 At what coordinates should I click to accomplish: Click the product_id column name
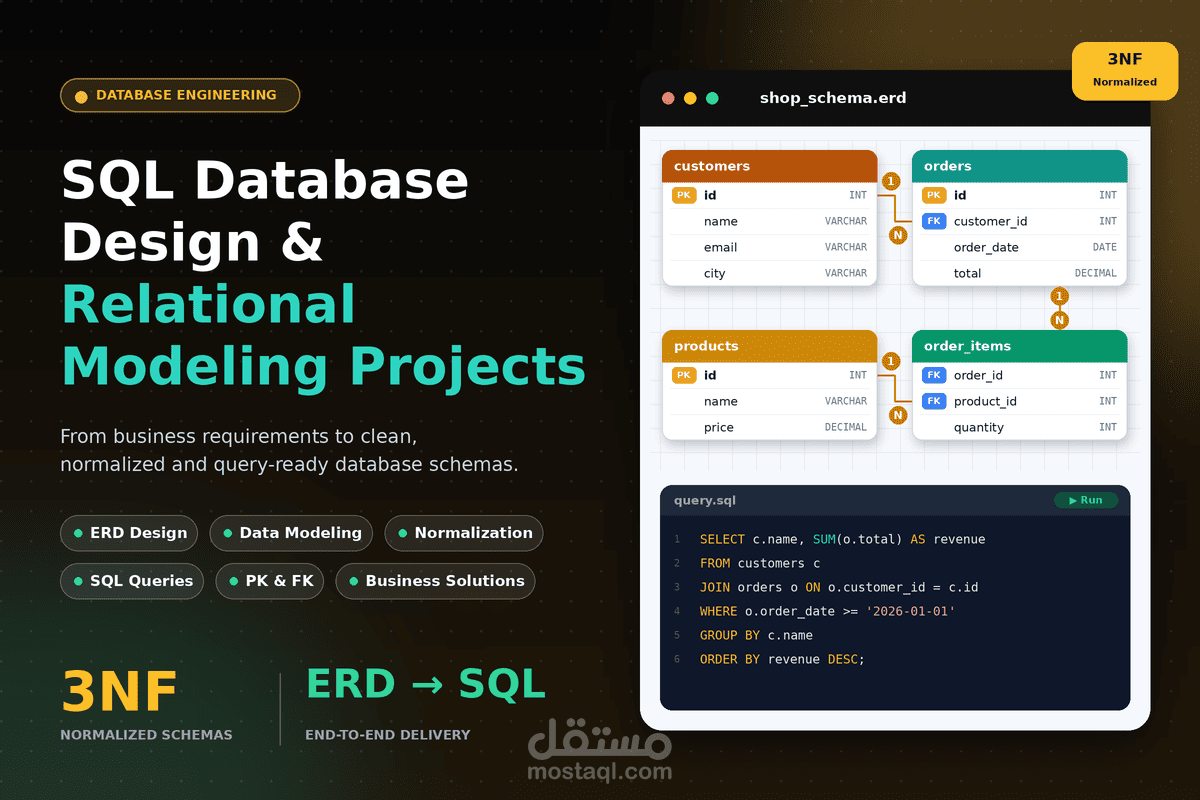click(985, 401)
